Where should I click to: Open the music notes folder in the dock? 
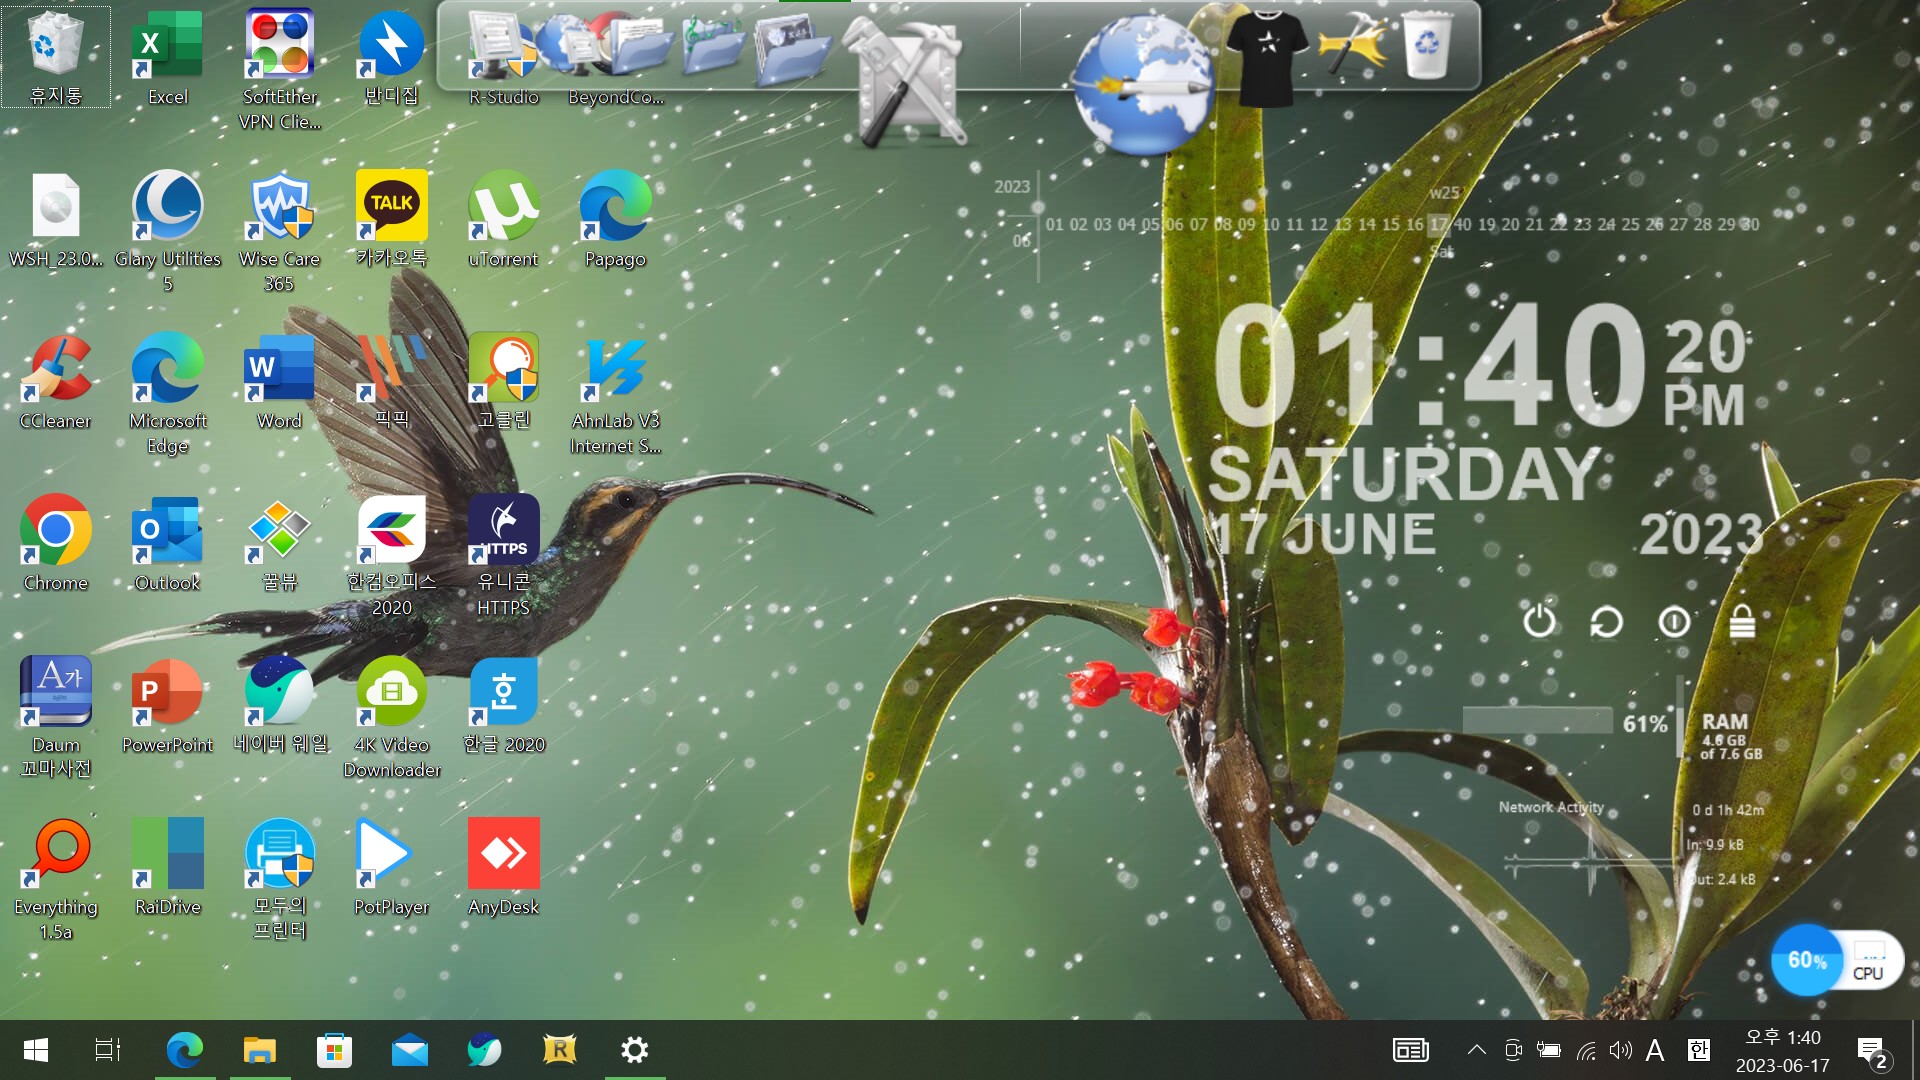[712, 45]
